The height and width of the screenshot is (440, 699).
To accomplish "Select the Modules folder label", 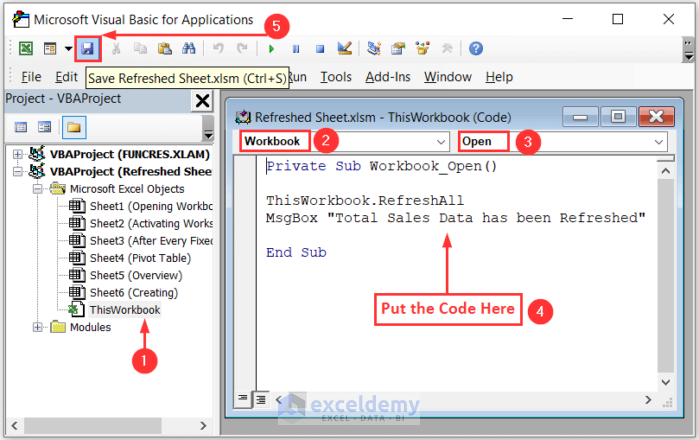I will (90, 327).
